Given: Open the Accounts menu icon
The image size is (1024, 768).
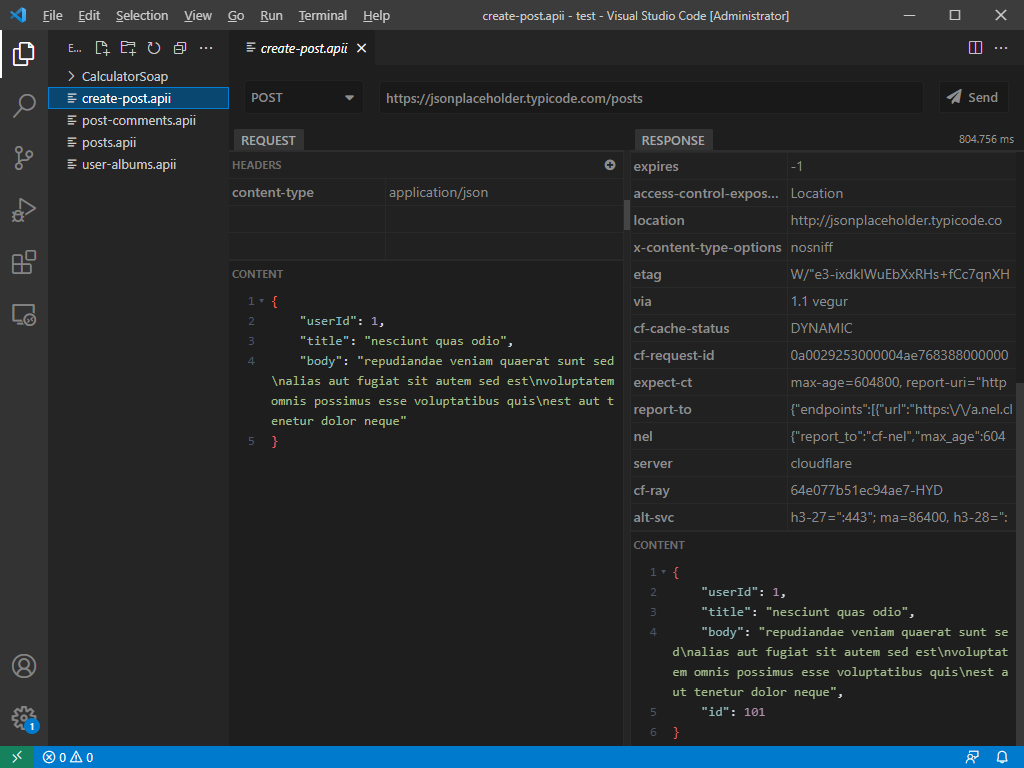Looking at the screenshot, I should tap(24, 666).
